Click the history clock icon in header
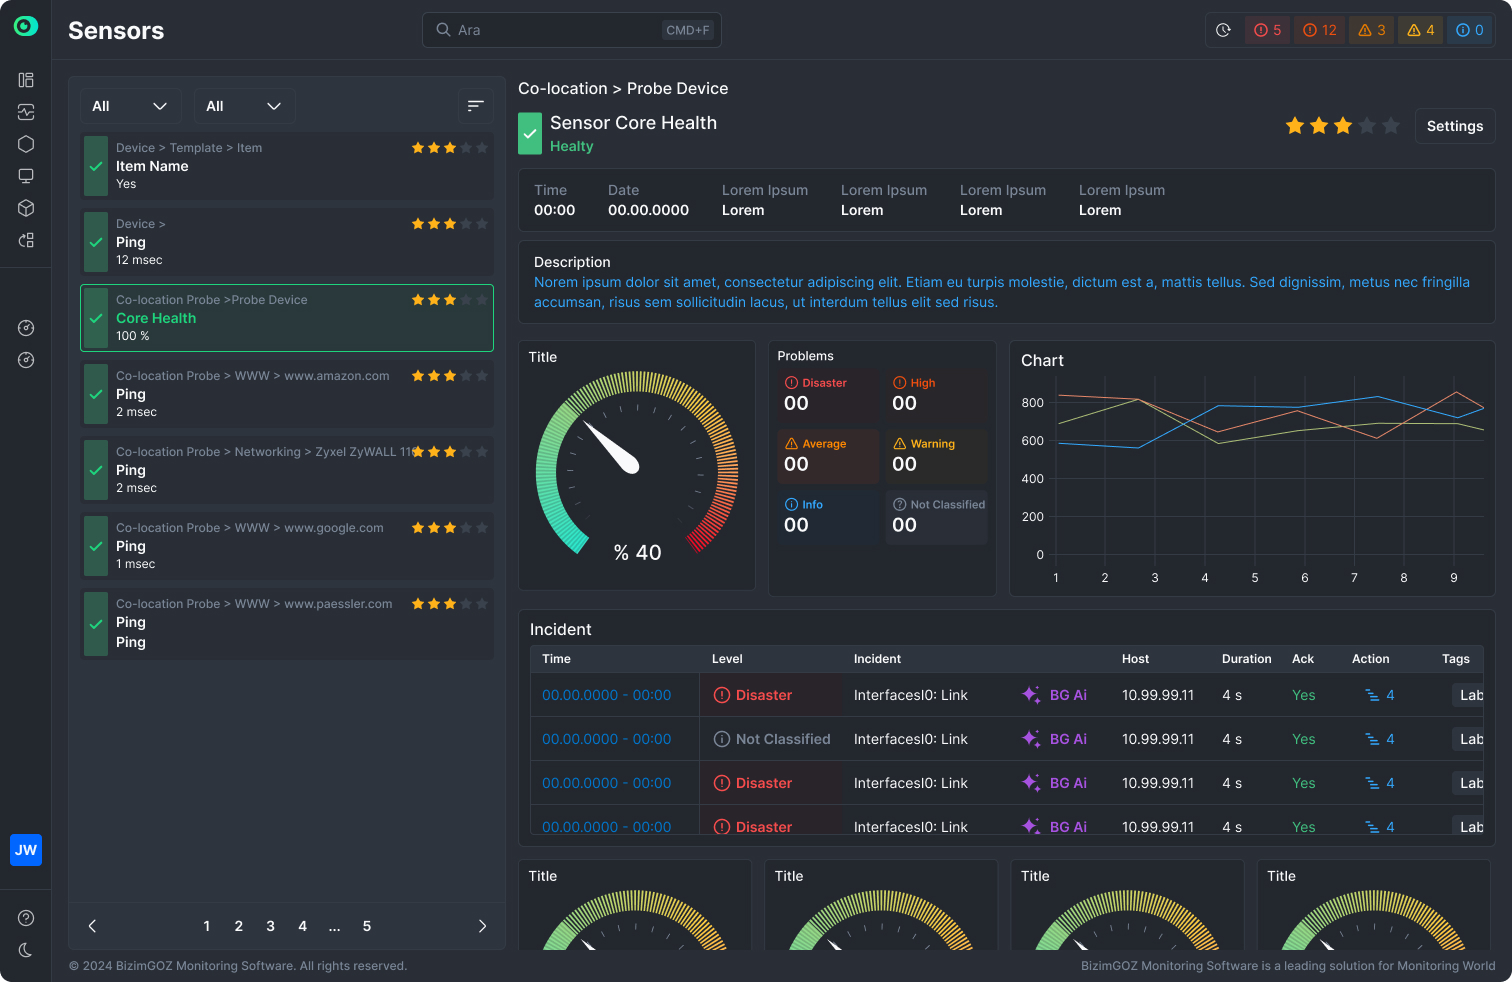The width and height of the screenshot is (1512, 982). [1223, 30]
